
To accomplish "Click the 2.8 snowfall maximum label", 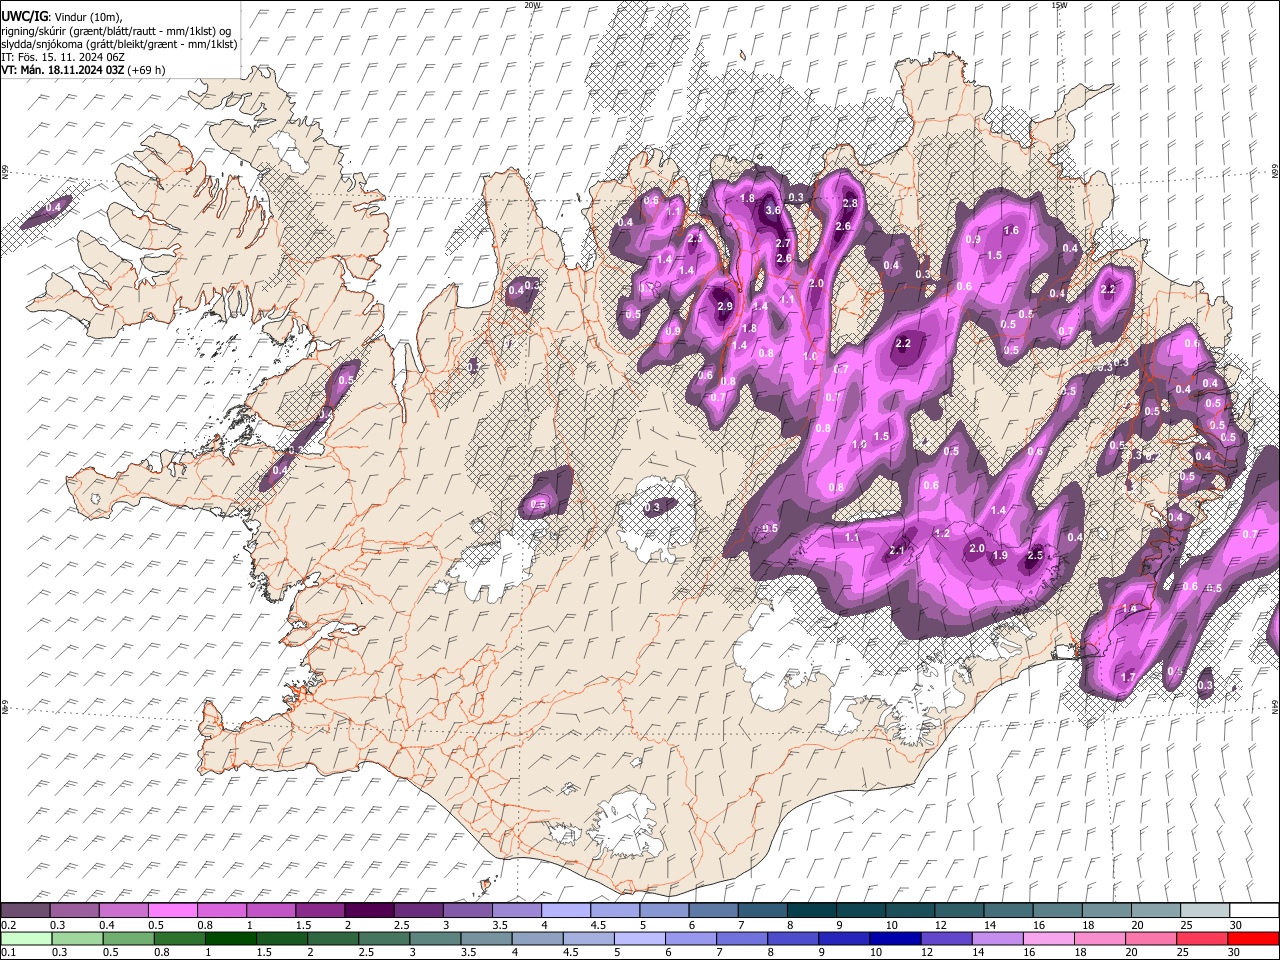I will (851, 203).
